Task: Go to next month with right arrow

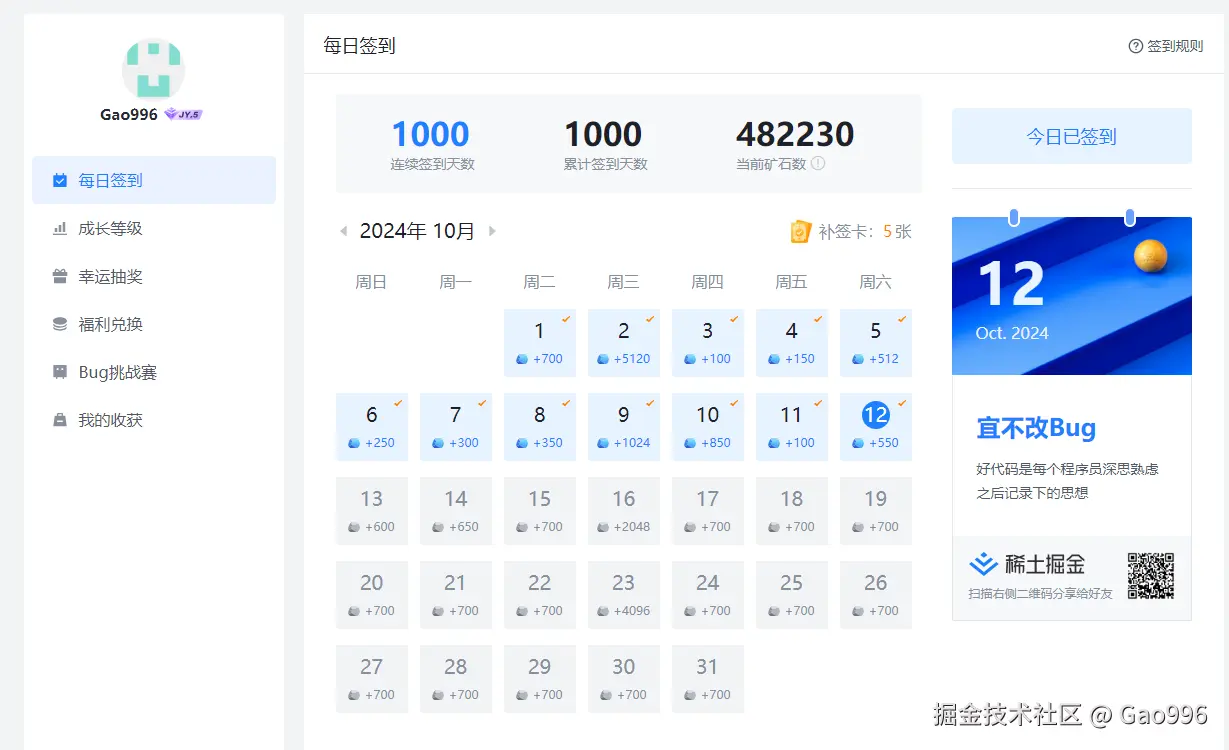Action: pyautogui.click(x=491, y=230)
